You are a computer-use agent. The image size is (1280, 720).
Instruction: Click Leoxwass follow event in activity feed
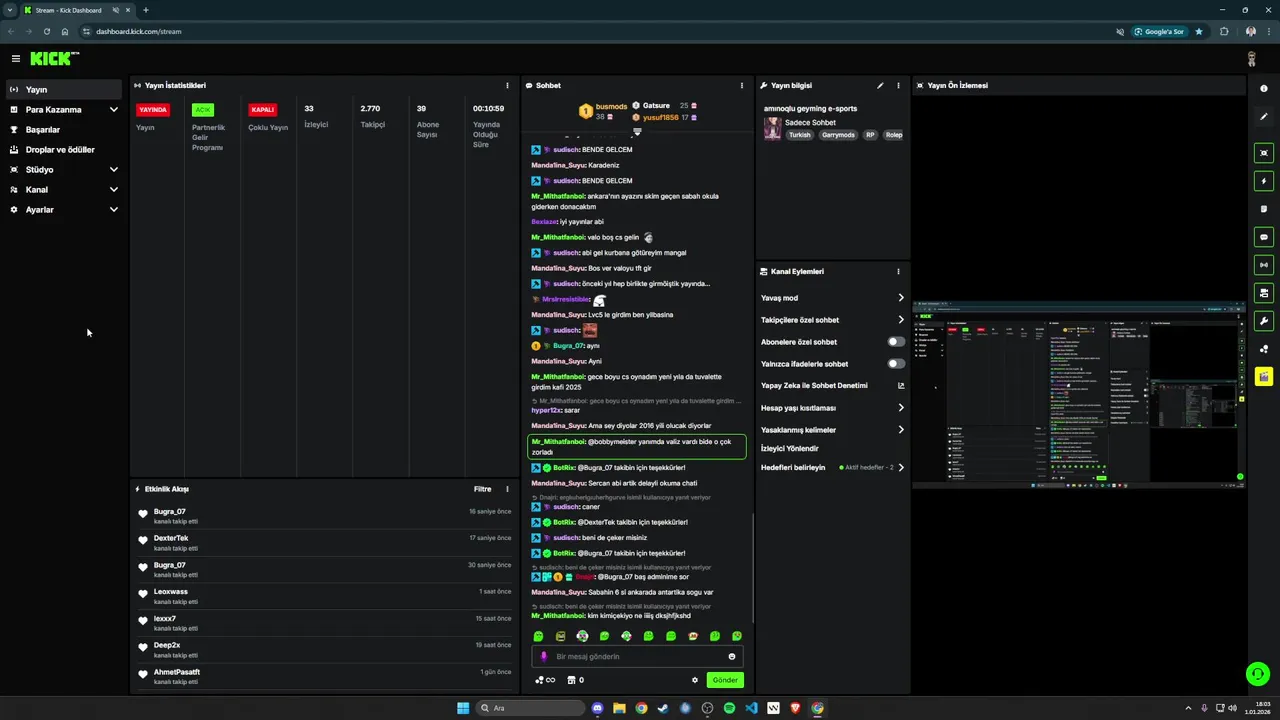coord(325,595)
